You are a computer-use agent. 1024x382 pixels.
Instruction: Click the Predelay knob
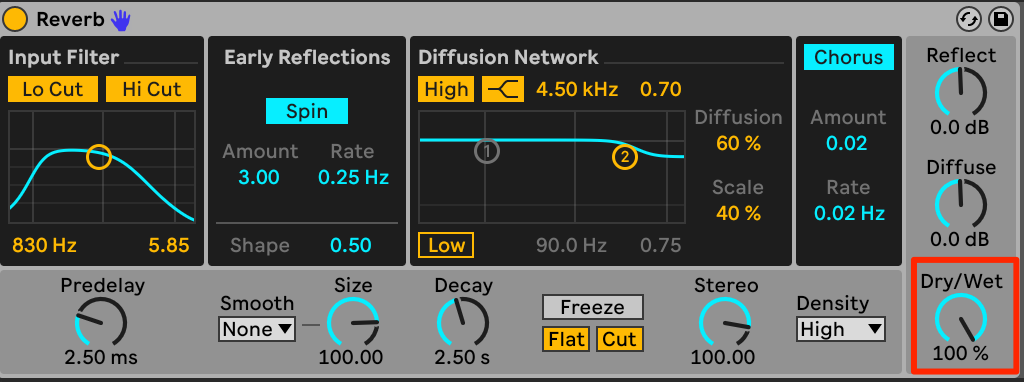(x=101, y=321)
